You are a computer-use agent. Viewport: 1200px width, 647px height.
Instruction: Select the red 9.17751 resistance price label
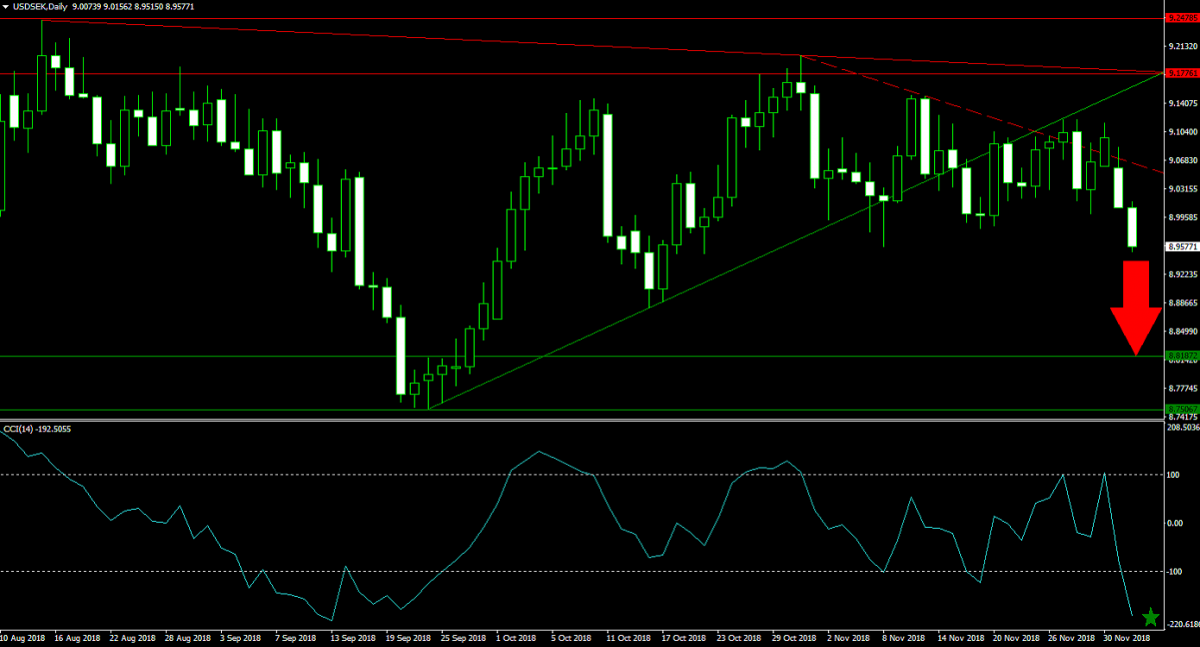(1182, 73)
